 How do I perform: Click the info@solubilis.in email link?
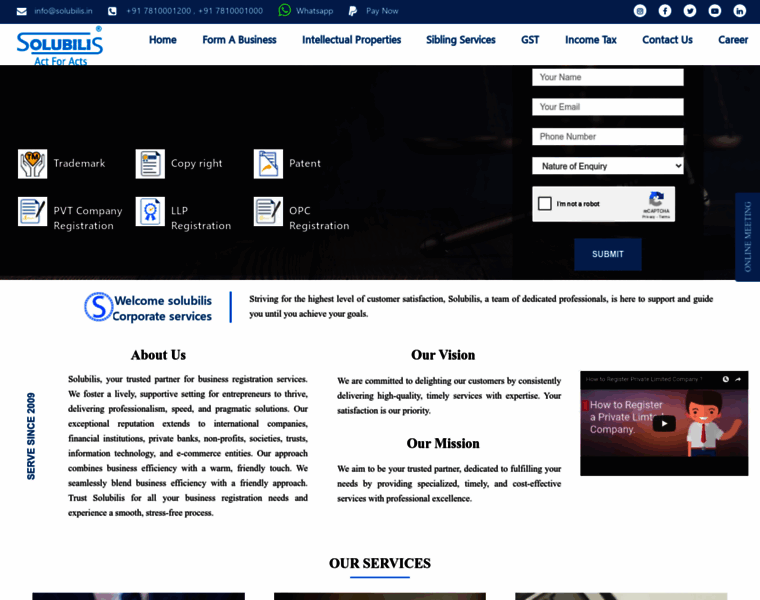tap(63, 11)
